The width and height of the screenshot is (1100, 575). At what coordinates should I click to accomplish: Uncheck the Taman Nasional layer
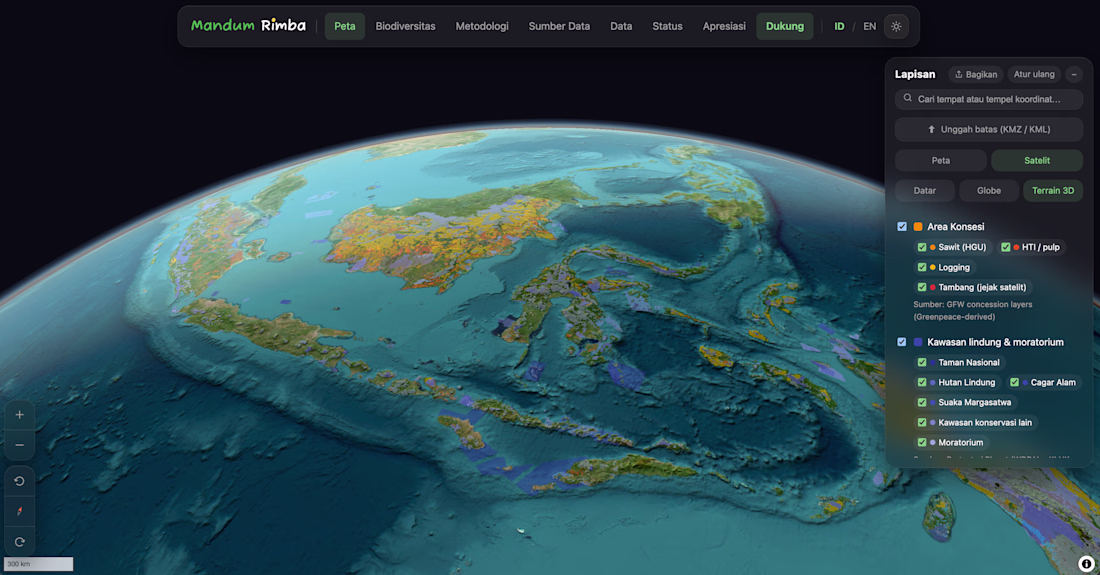[922, 363]
